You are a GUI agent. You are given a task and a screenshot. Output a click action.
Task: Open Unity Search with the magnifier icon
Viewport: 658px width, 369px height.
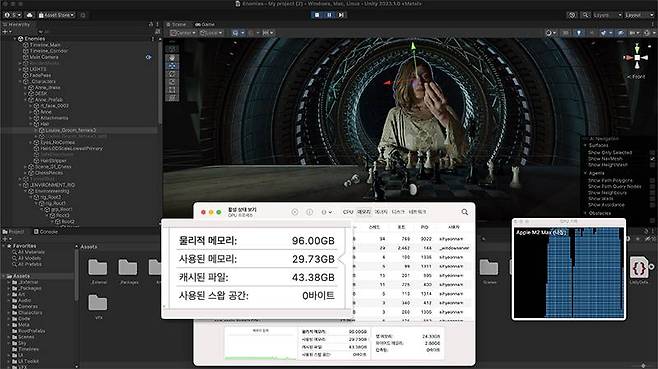click(x=585, y=15)
